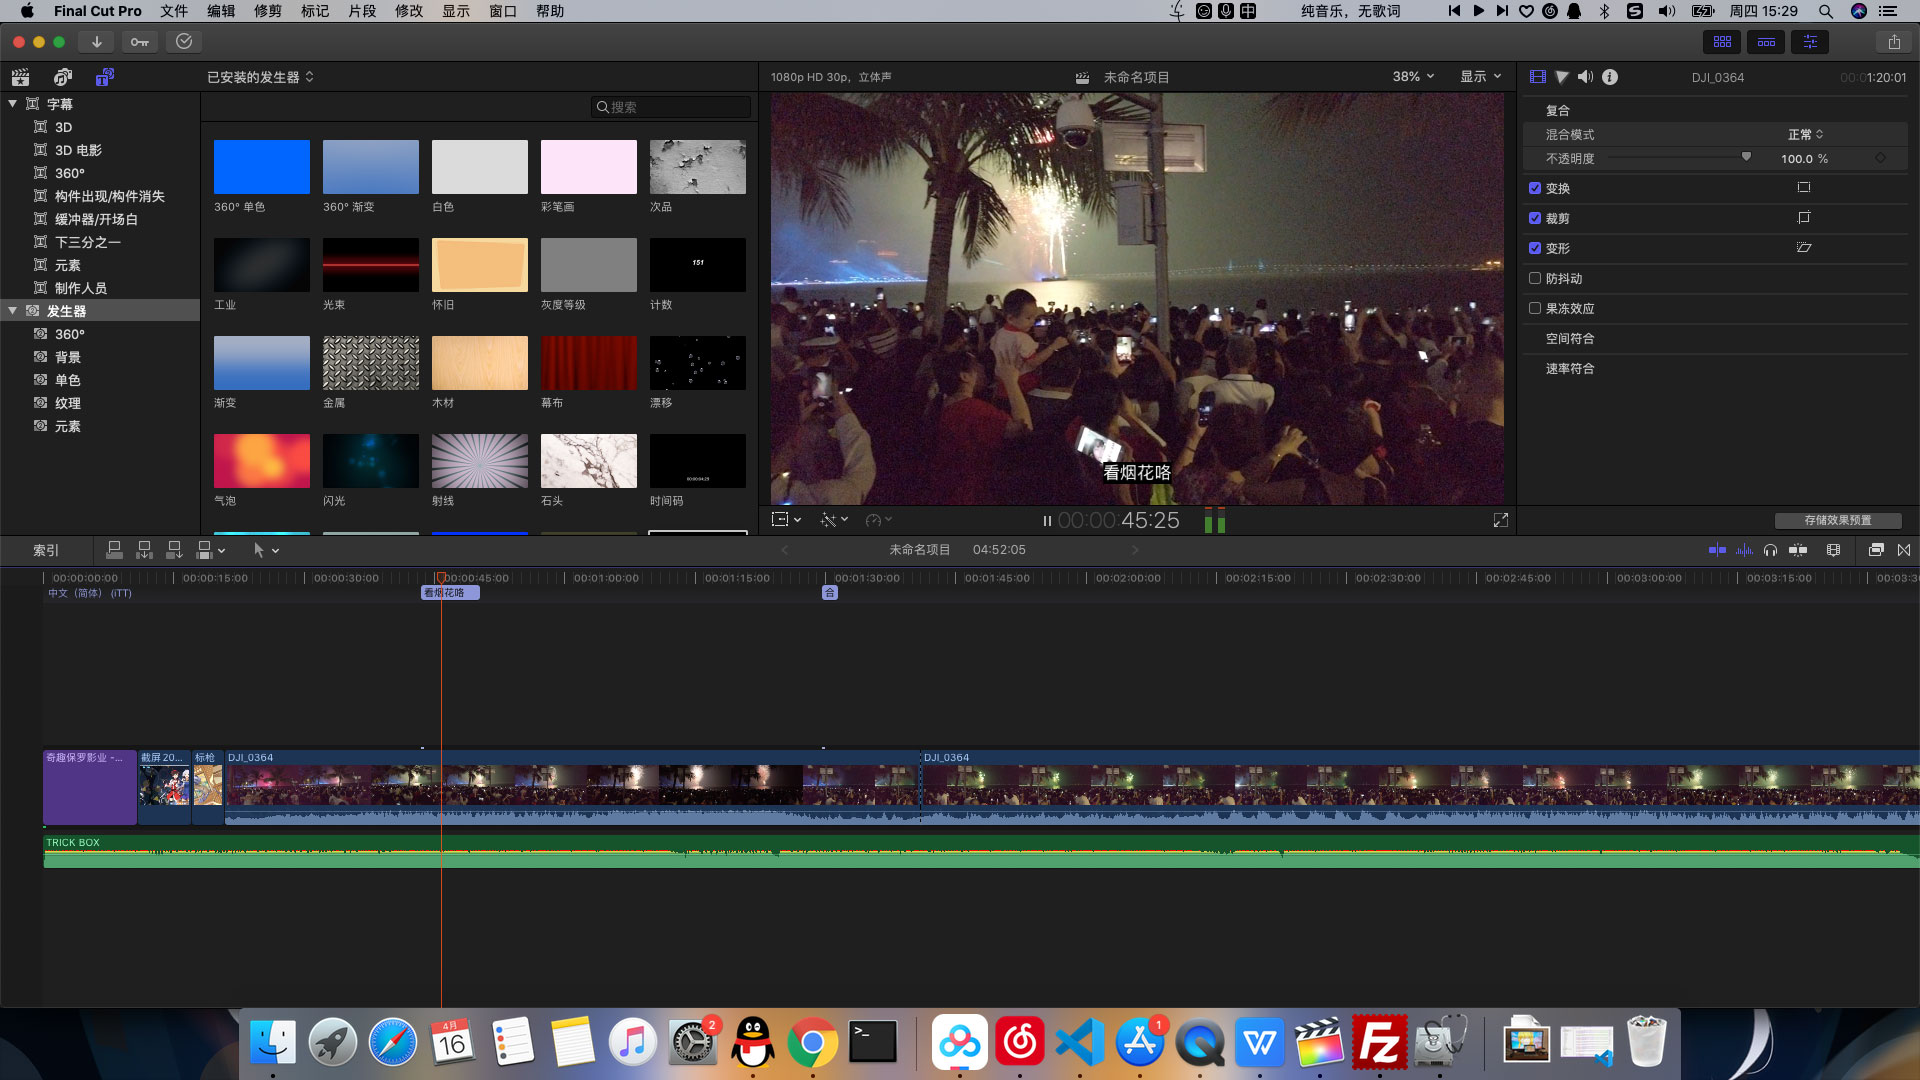Open the 标记 menu
This screenshot has width=1920, height=1080.
coord(315,11)
